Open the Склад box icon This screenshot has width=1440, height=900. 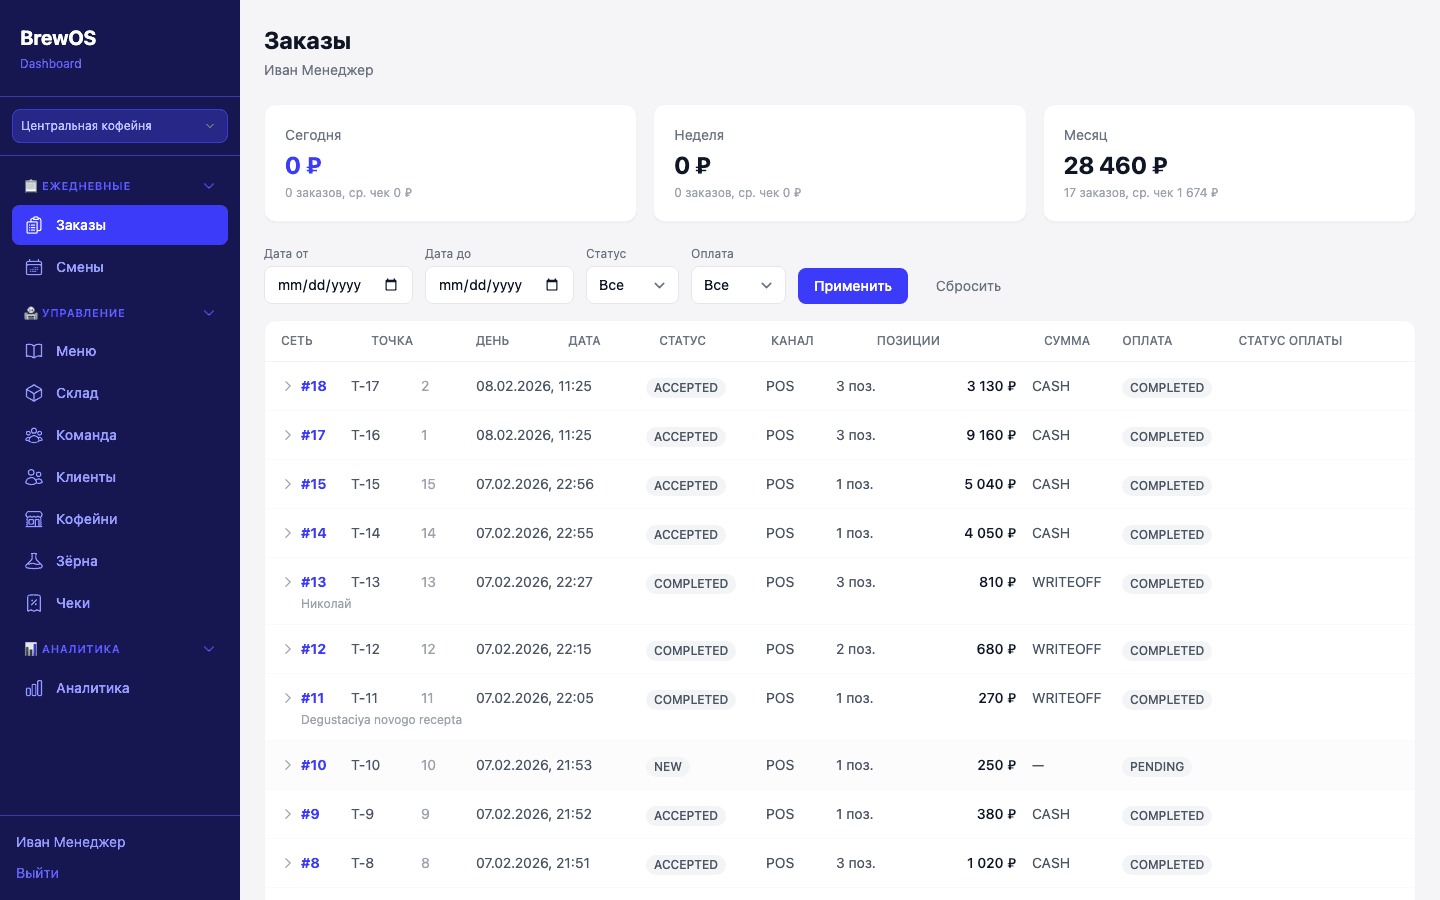coord(34,393)
